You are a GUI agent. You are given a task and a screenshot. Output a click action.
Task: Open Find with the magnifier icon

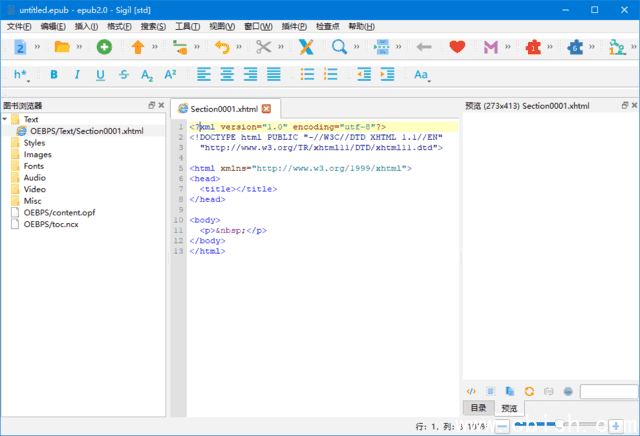339,47
